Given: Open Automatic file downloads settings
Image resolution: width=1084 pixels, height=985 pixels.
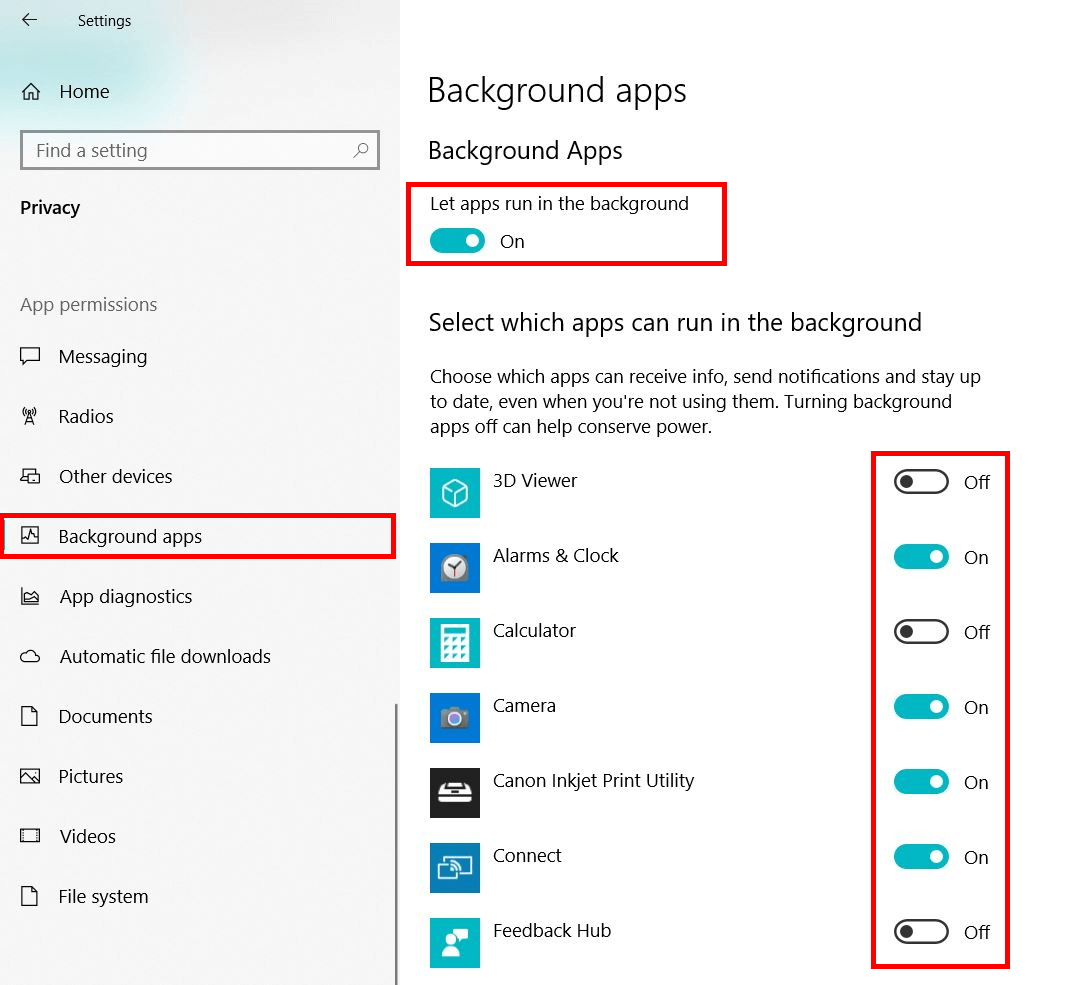Looking at the screenshot, I should coord(199,656).
